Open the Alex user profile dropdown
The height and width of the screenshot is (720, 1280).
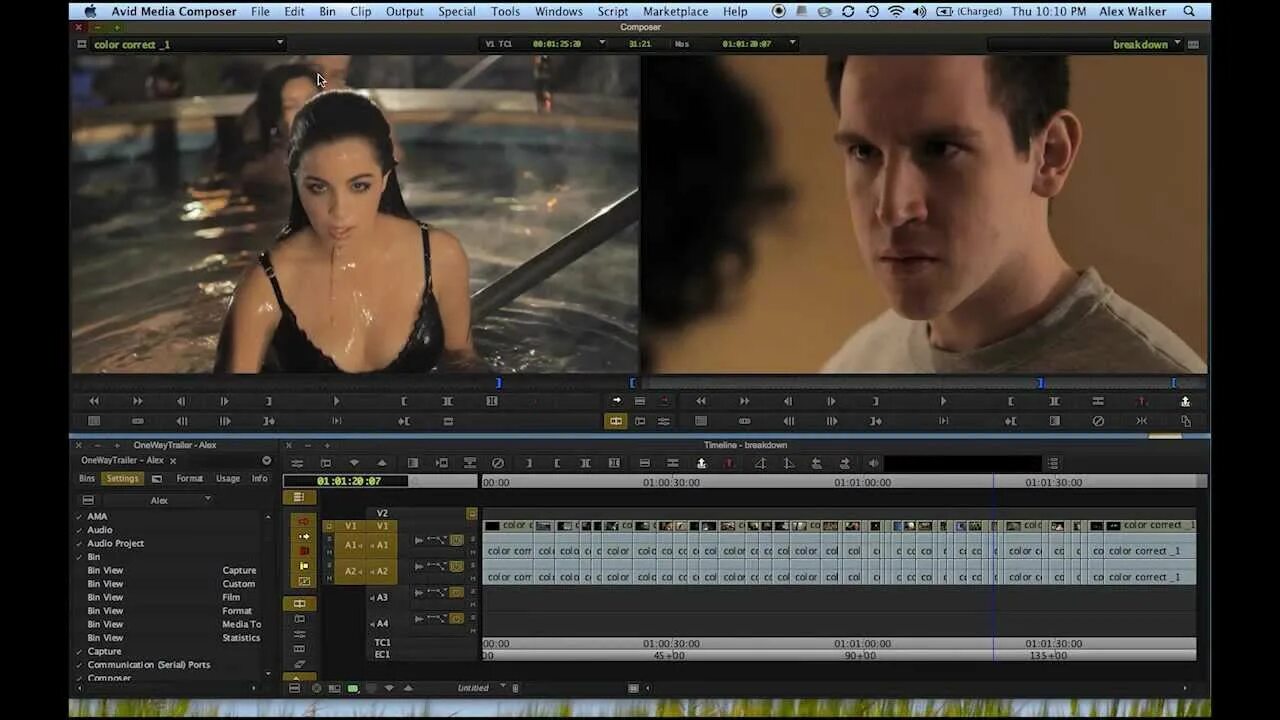pyautogui.click(x=208, y=499)
